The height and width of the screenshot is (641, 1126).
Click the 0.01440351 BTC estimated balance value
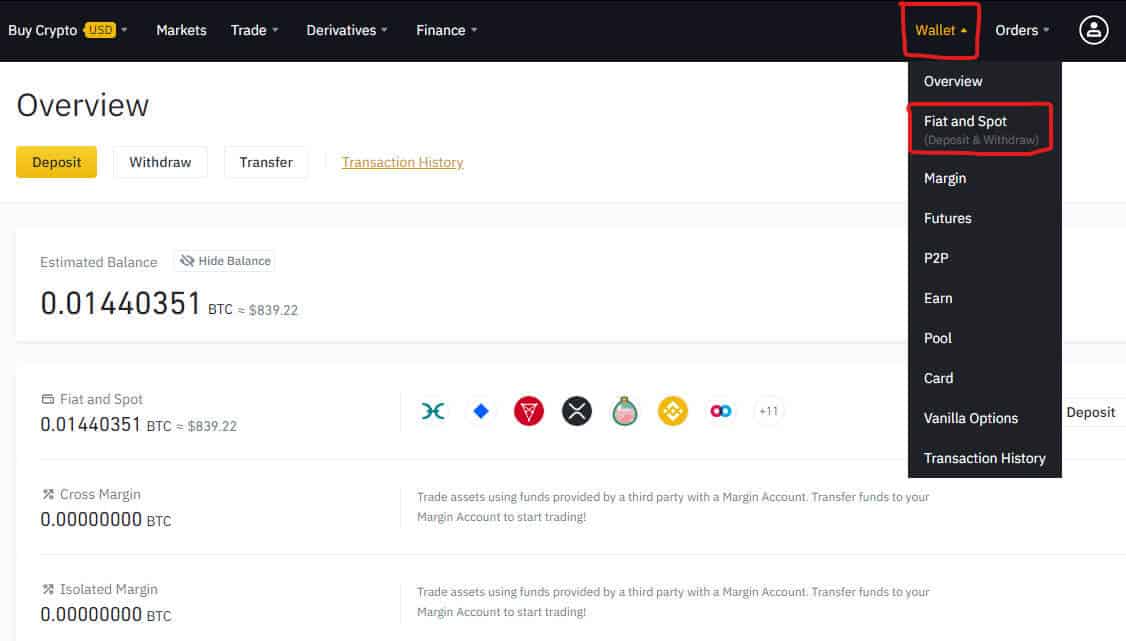[136, 304]
